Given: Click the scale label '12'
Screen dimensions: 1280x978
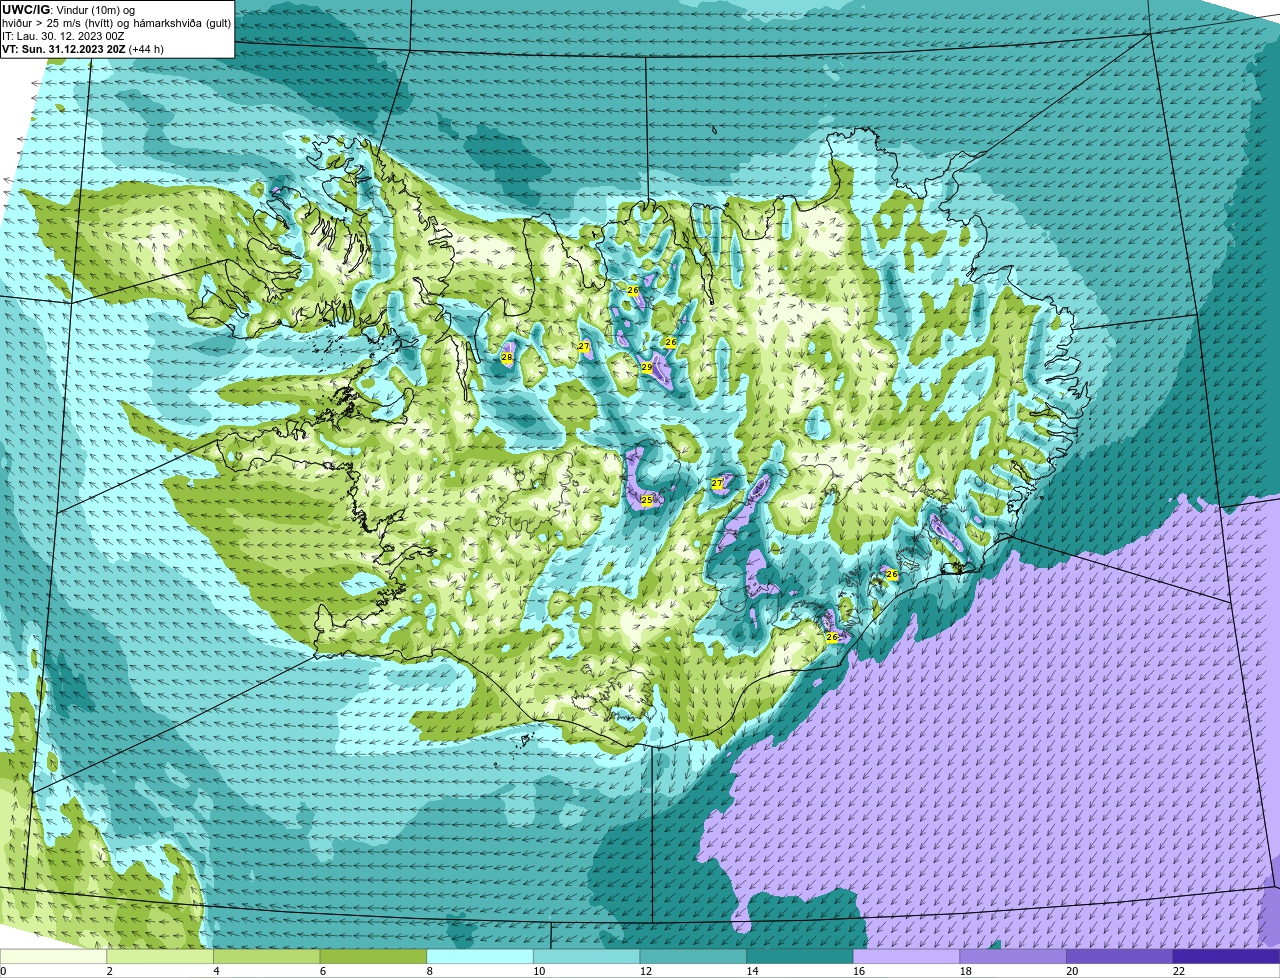Looking at the screenshot, I should 645,971.
